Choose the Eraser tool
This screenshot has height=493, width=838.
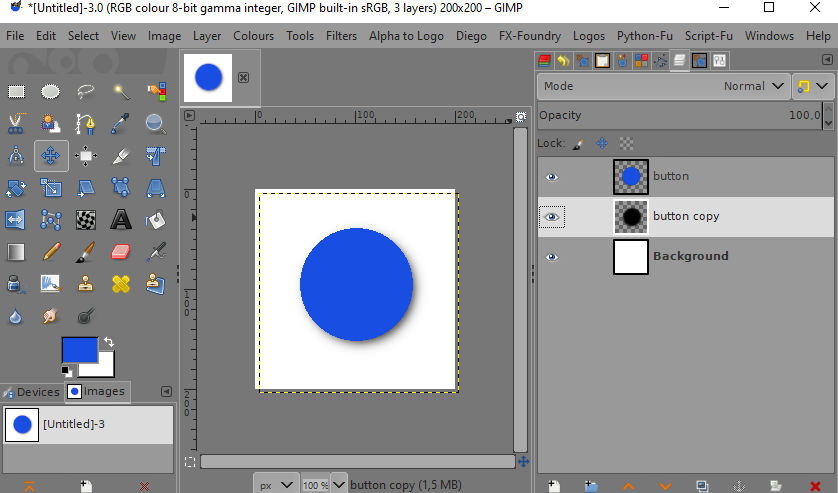(121, 251)
